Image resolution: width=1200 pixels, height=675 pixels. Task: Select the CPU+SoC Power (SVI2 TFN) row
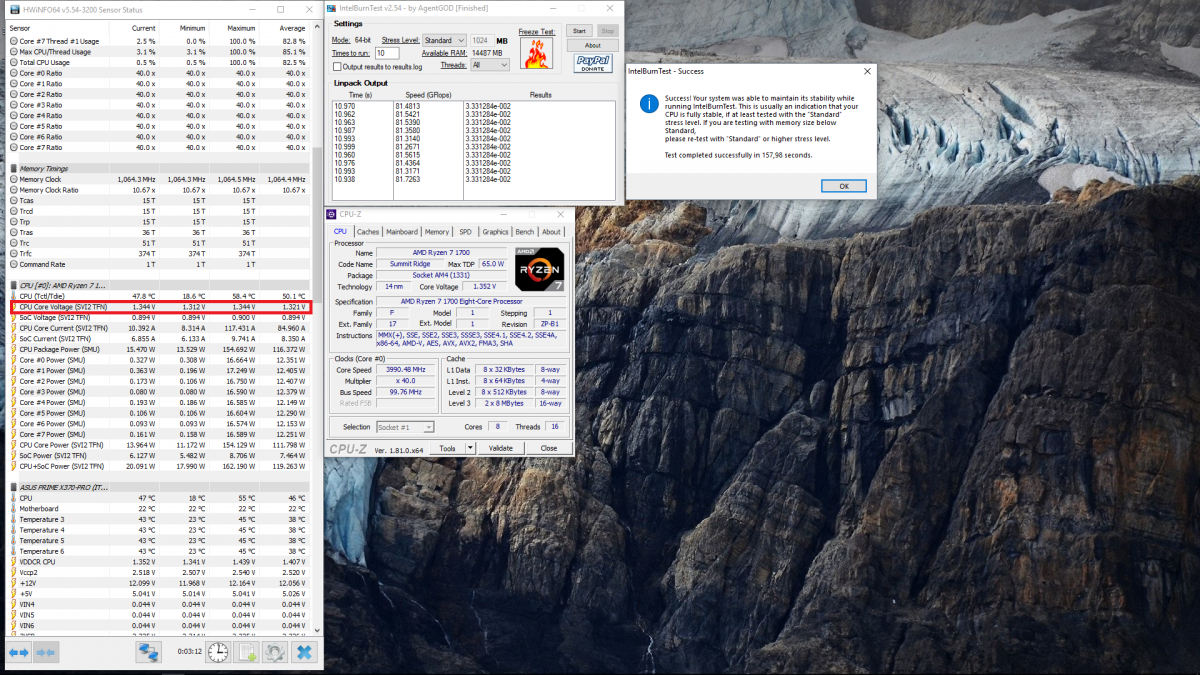pyautogui.click(x=158, y=466)
